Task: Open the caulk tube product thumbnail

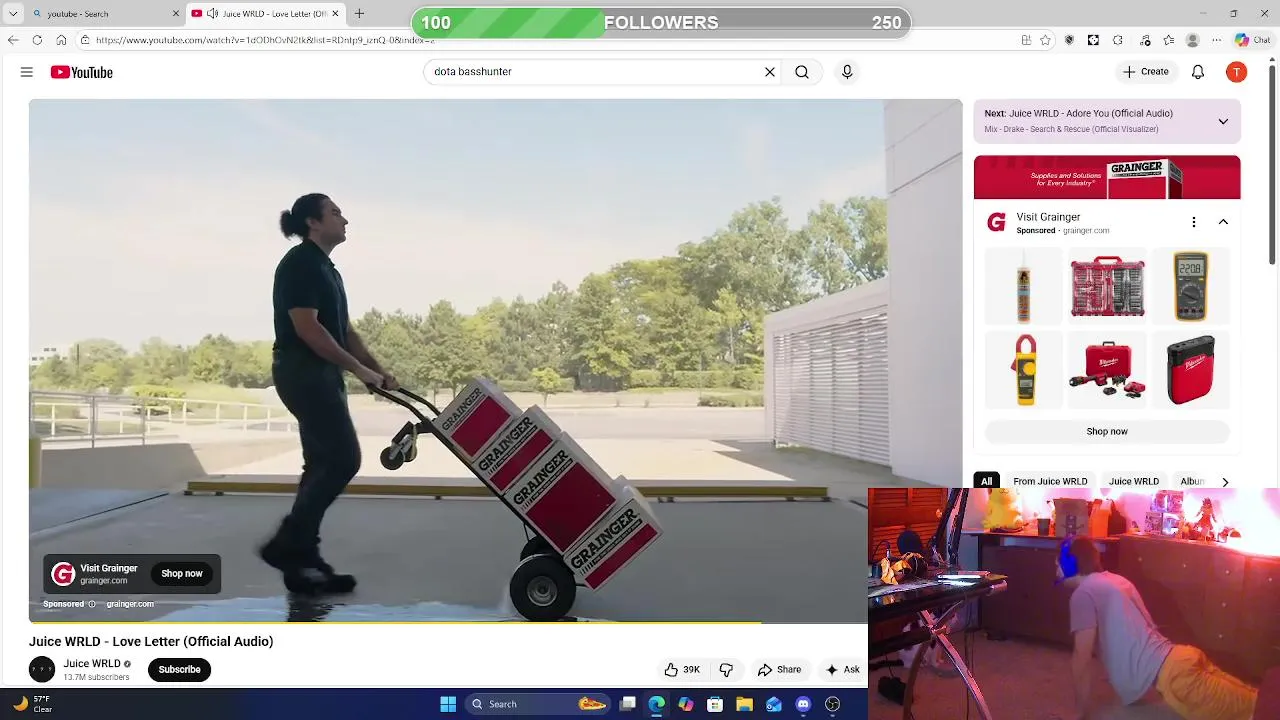Action: tap(1023, 286)
